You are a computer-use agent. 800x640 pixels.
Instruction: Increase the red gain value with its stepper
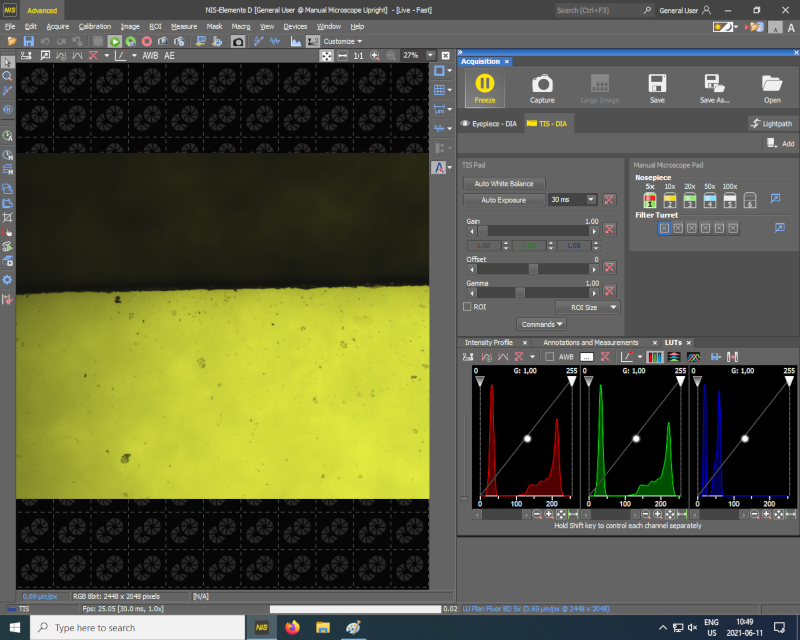[x=506, y=243]
